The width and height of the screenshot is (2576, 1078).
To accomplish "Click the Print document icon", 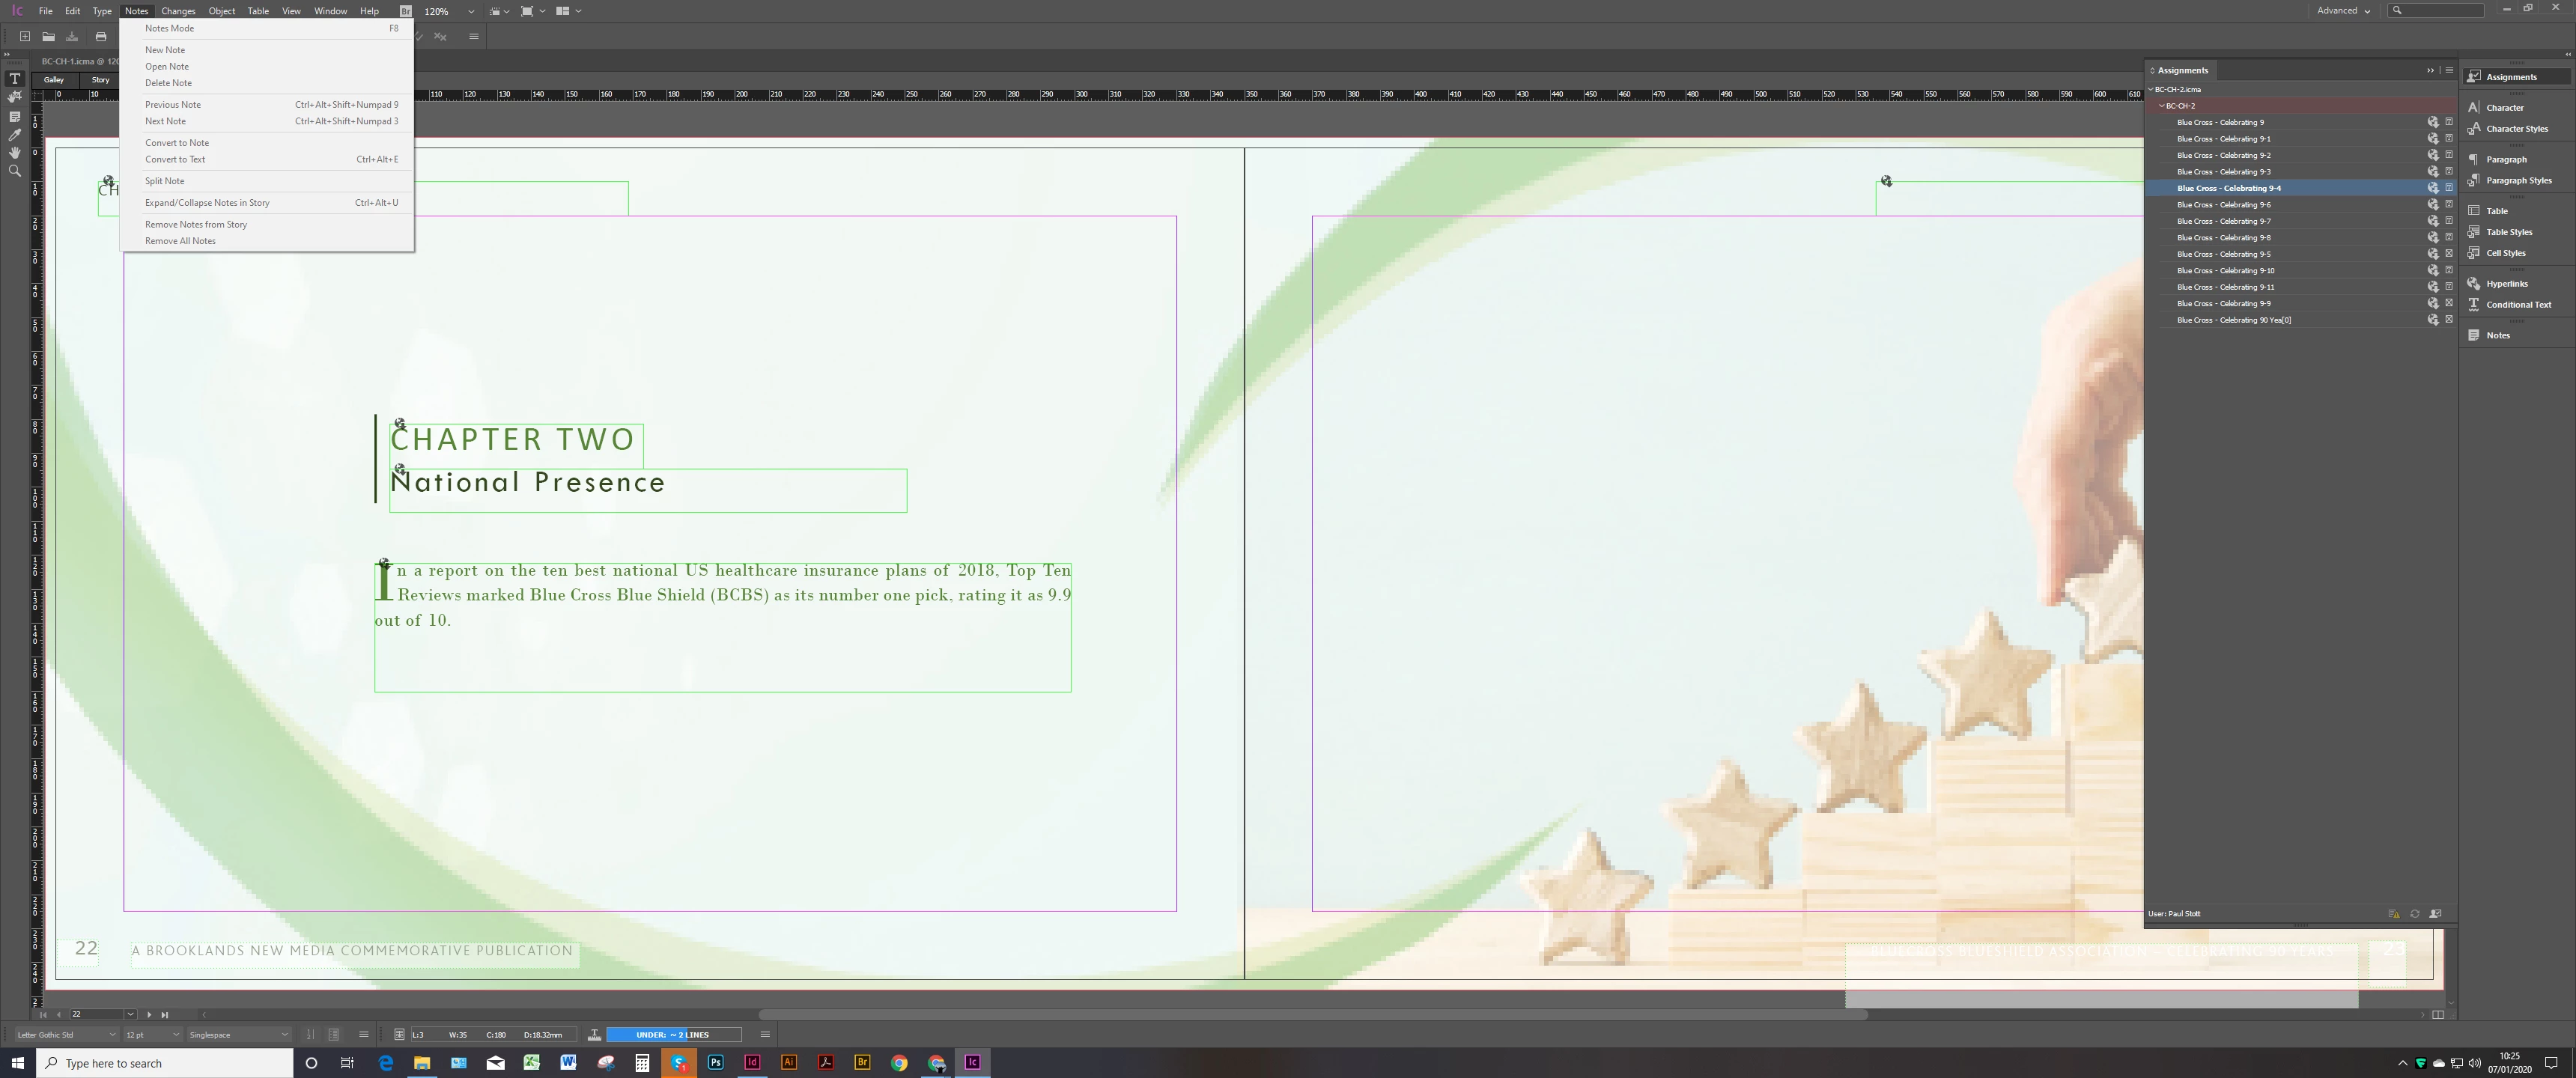I will (x=100, y=37).
